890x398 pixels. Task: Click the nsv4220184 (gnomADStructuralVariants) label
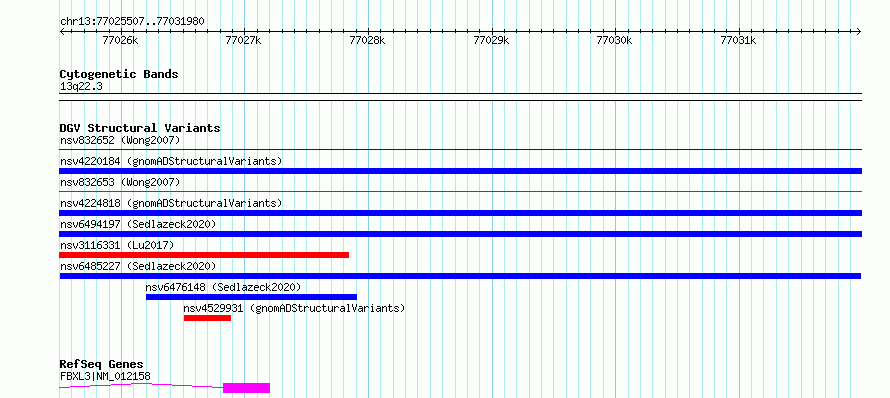tap(171, 161)
